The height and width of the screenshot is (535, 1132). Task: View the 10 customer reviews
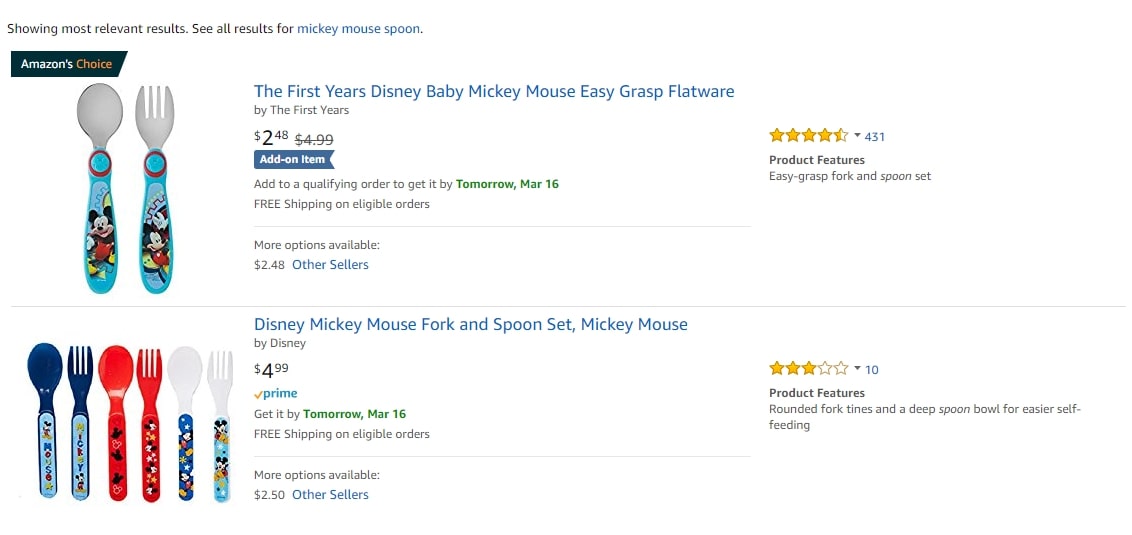[x=872, y=370]
